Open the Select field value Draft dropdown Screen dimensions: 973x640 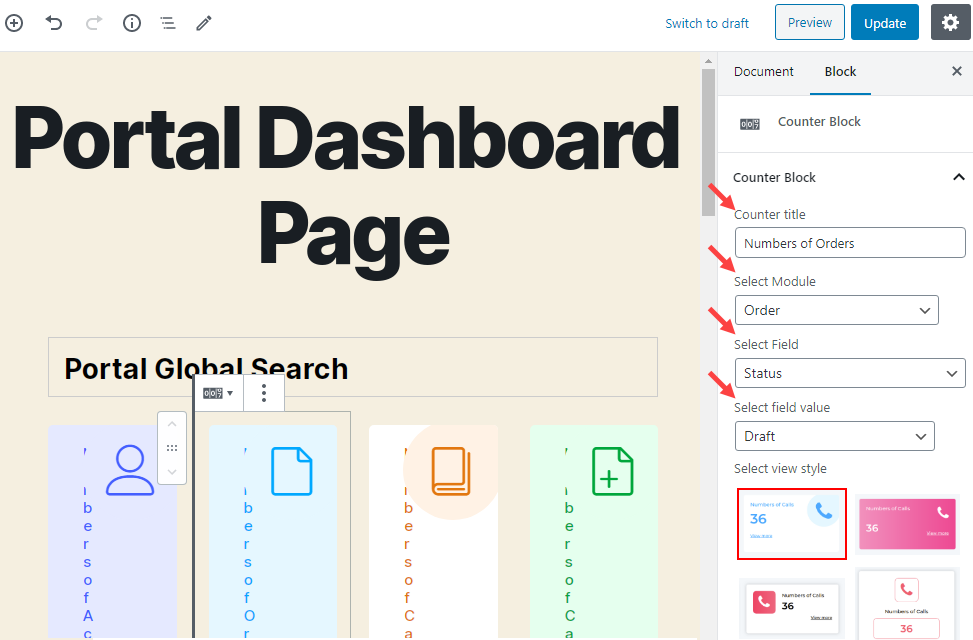[x=834, y=436]
